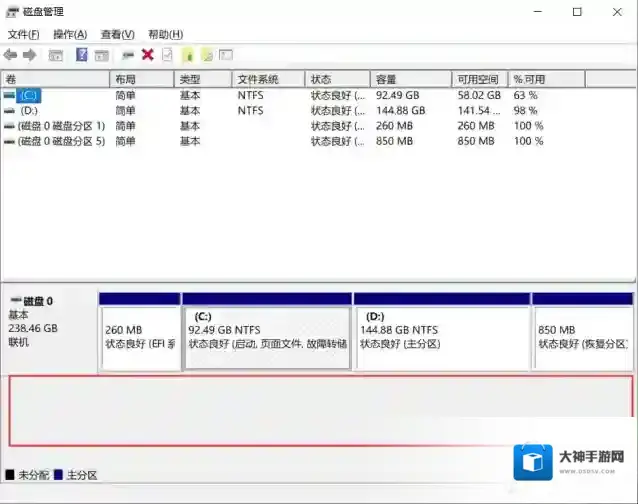Toggle the action pane toolbar icon
Viewport: 638px width, 504px height.
click(102, 55)
